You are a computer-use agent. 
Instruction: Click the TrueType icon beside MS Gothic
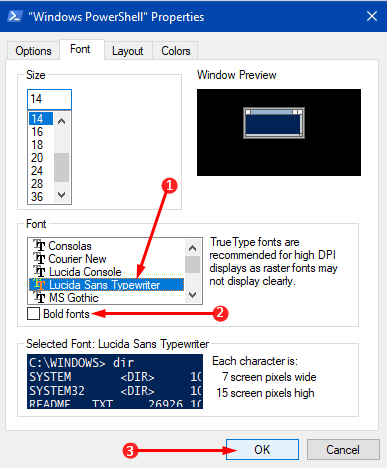[x=39, y=297]
